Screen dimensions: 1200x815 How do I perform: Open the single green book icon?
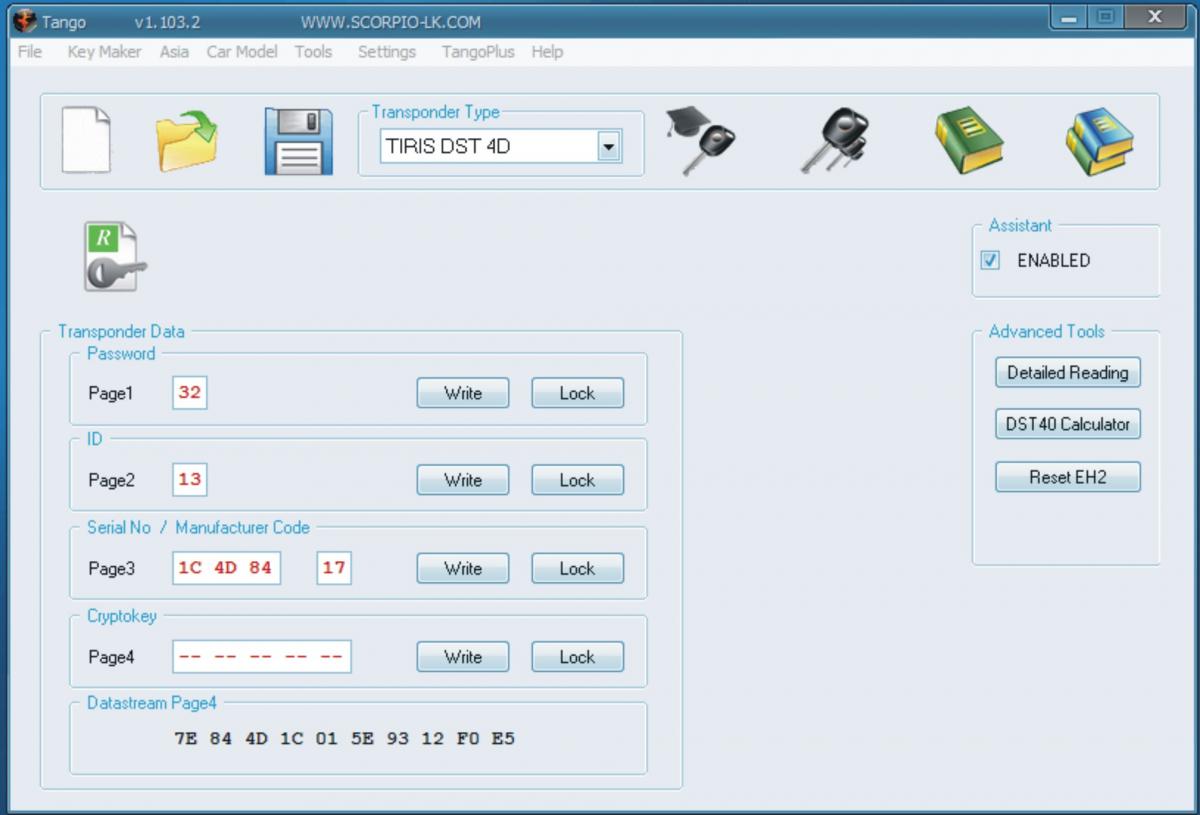968,140
